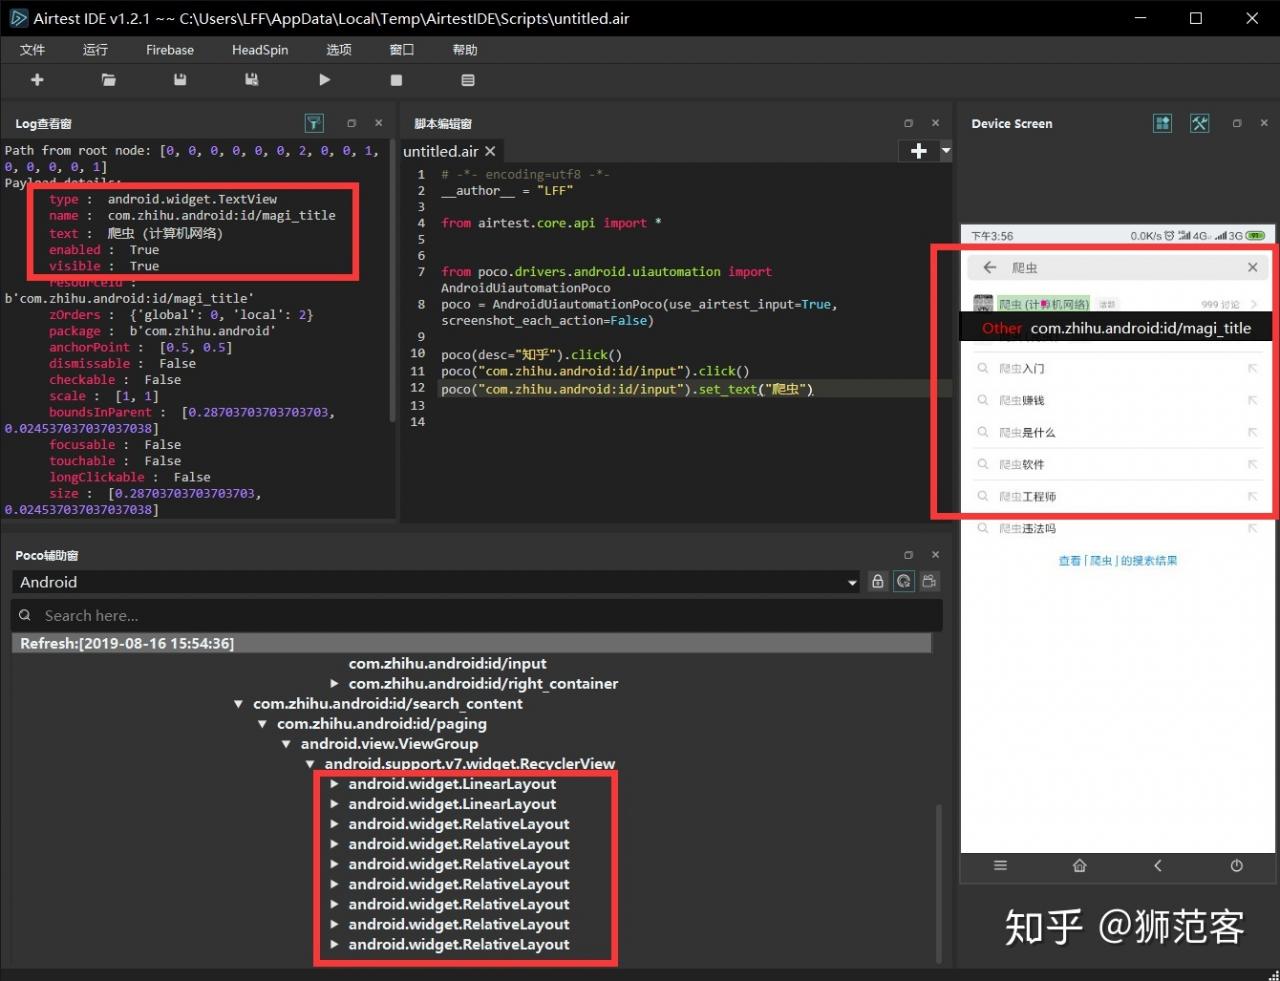Open the Device Screen tools icon
1280x981 pixels.
(x=1200, y=123)
